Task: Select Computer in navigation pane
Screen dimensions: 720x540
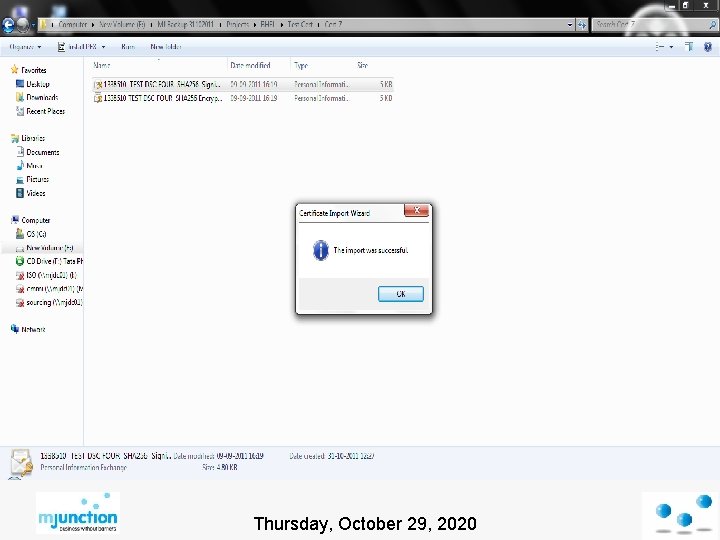Action: [36, 220]
